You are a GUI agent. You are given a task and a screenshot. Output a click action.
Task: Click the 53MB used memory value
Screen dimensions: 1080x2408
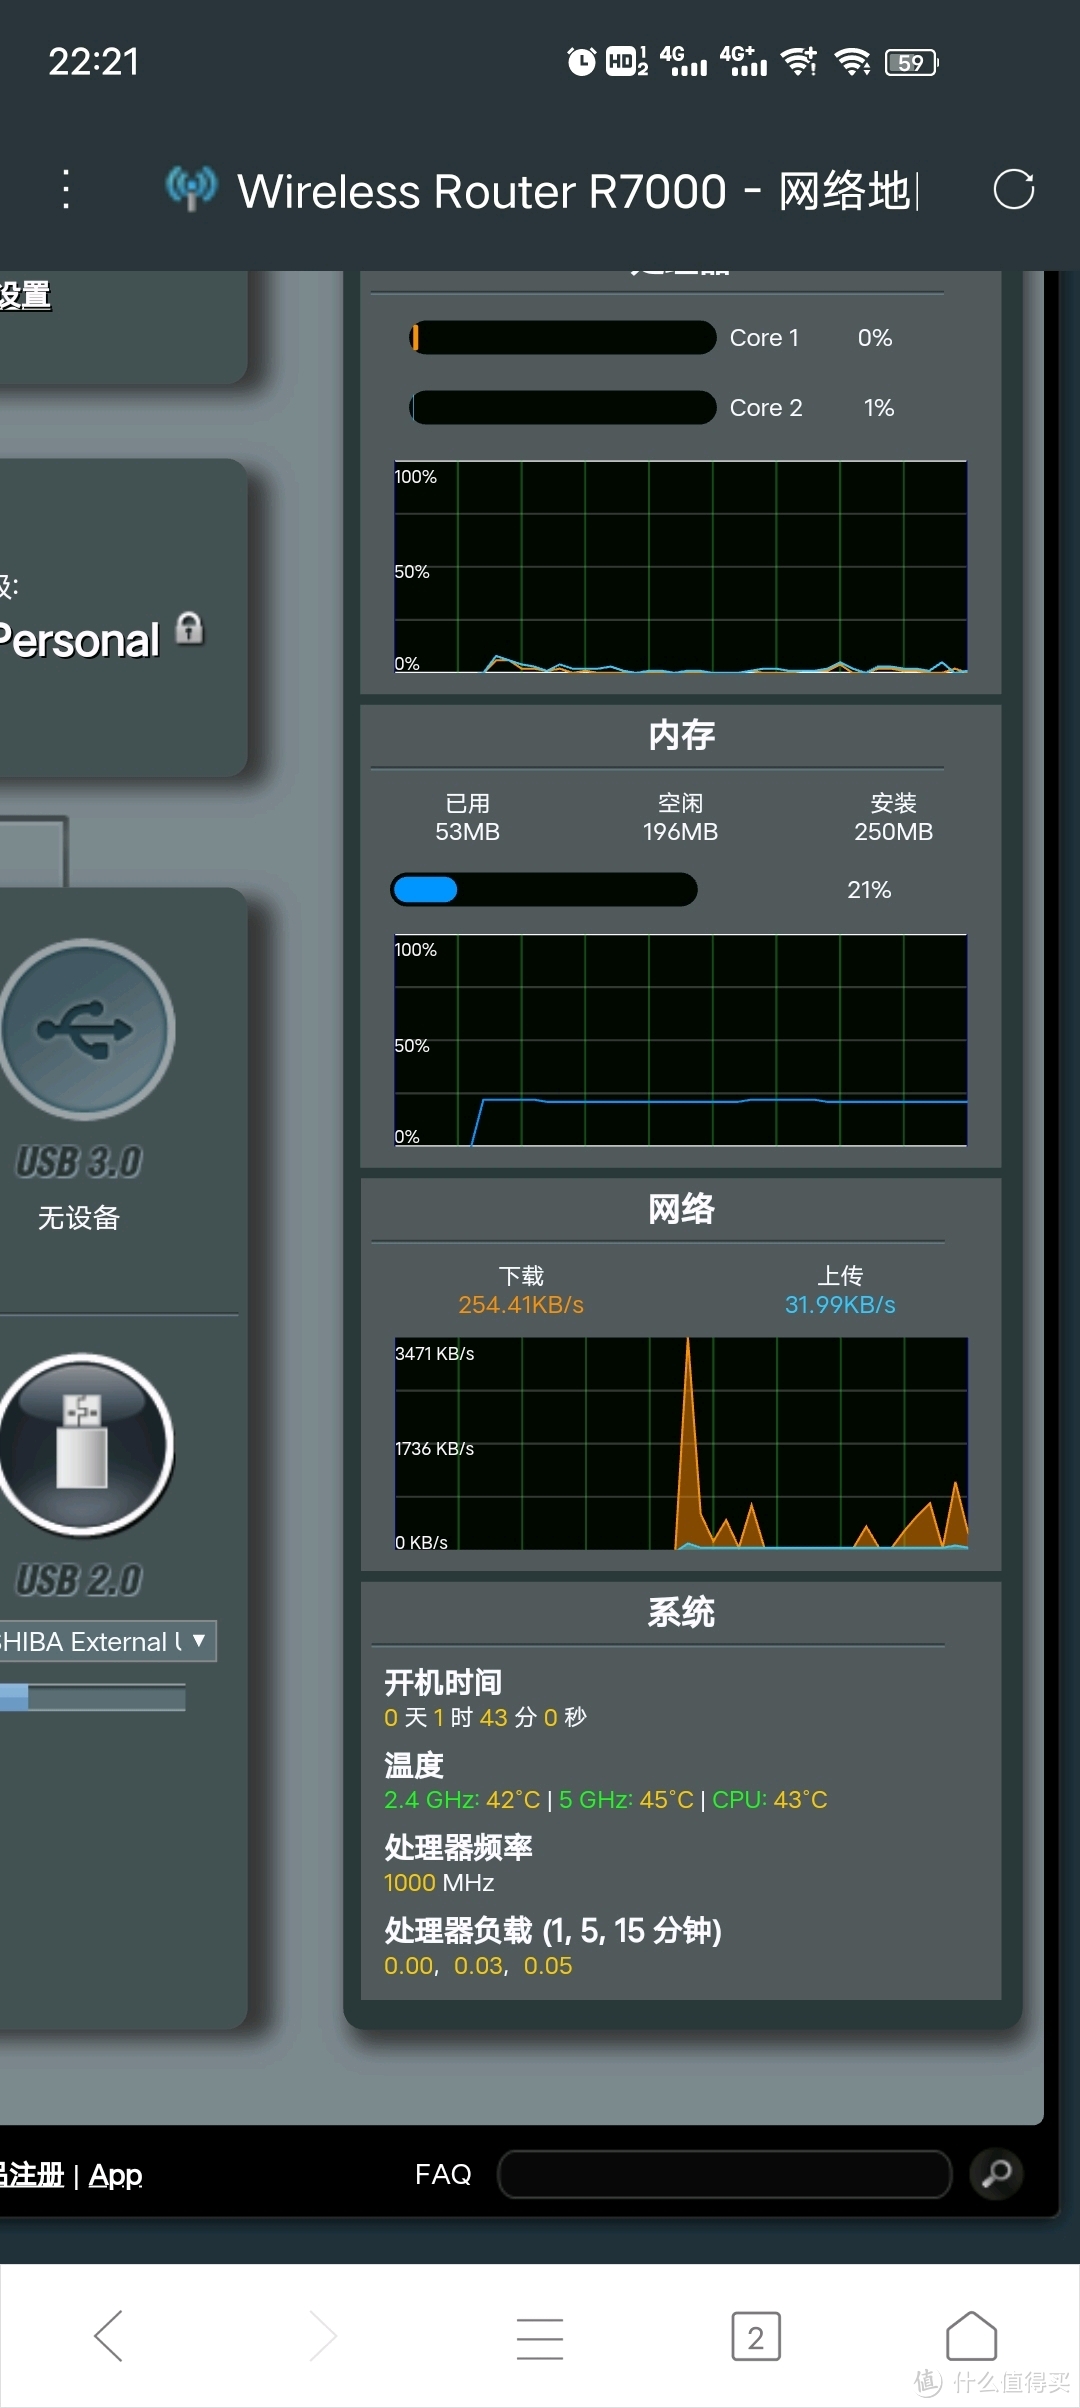467,832
